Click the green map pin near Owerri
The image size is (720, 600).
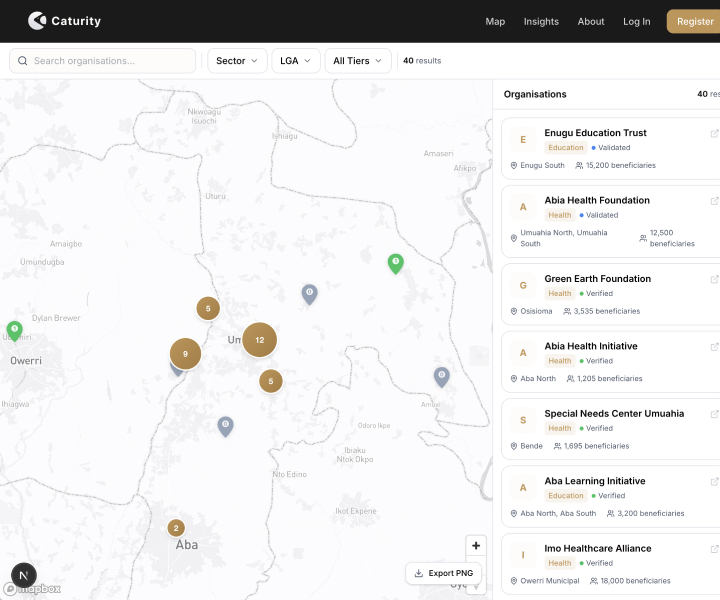pyautogui.click(x=14, y=329)
